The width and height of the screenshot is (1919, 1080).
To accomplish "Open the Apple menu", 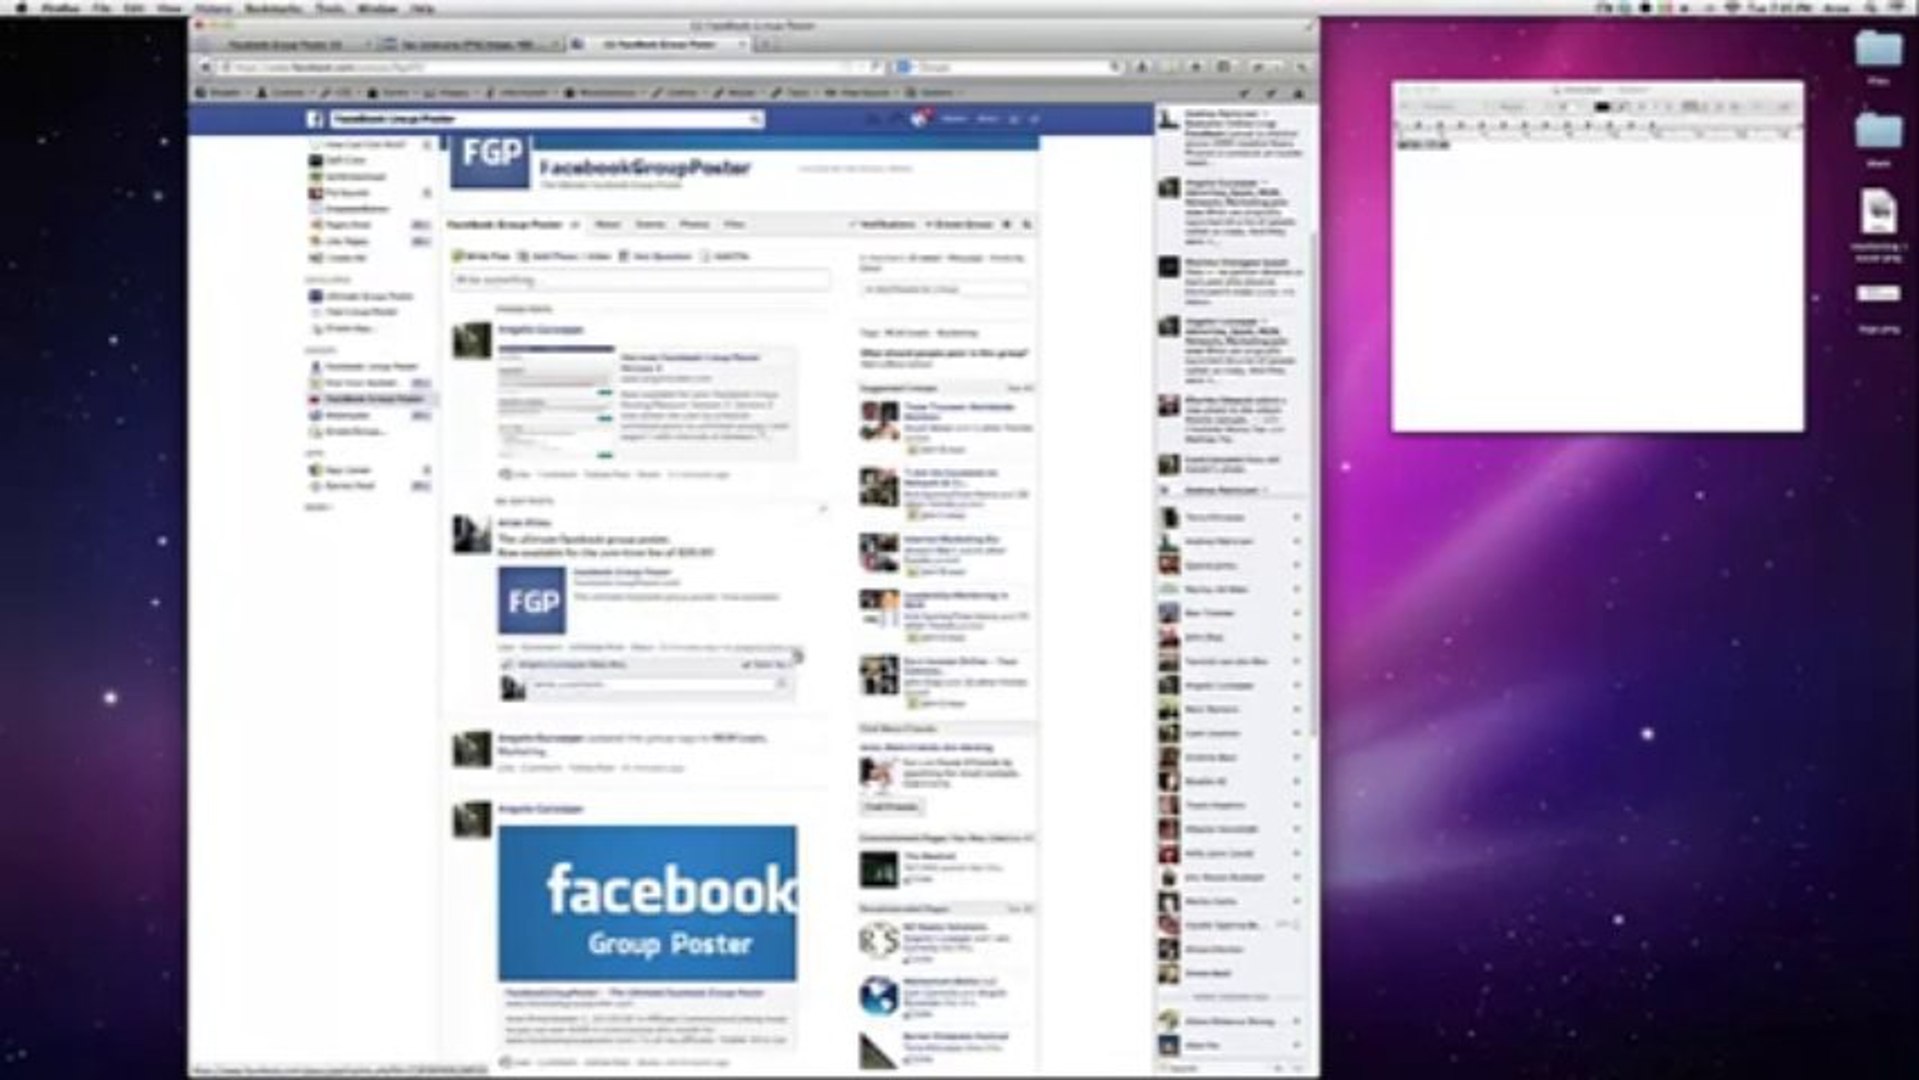I will (x=20, y=8).
